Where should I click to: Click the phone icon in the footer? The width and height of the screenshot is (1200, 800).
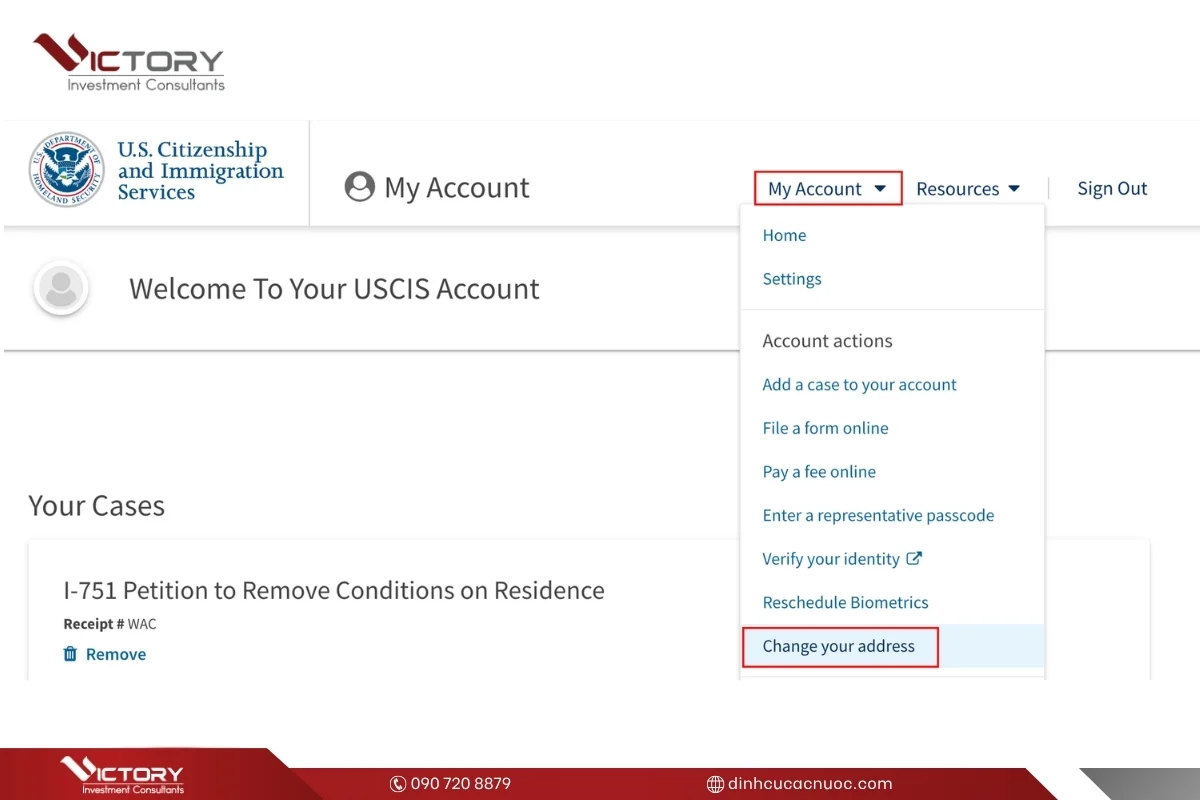pos(398,784)
